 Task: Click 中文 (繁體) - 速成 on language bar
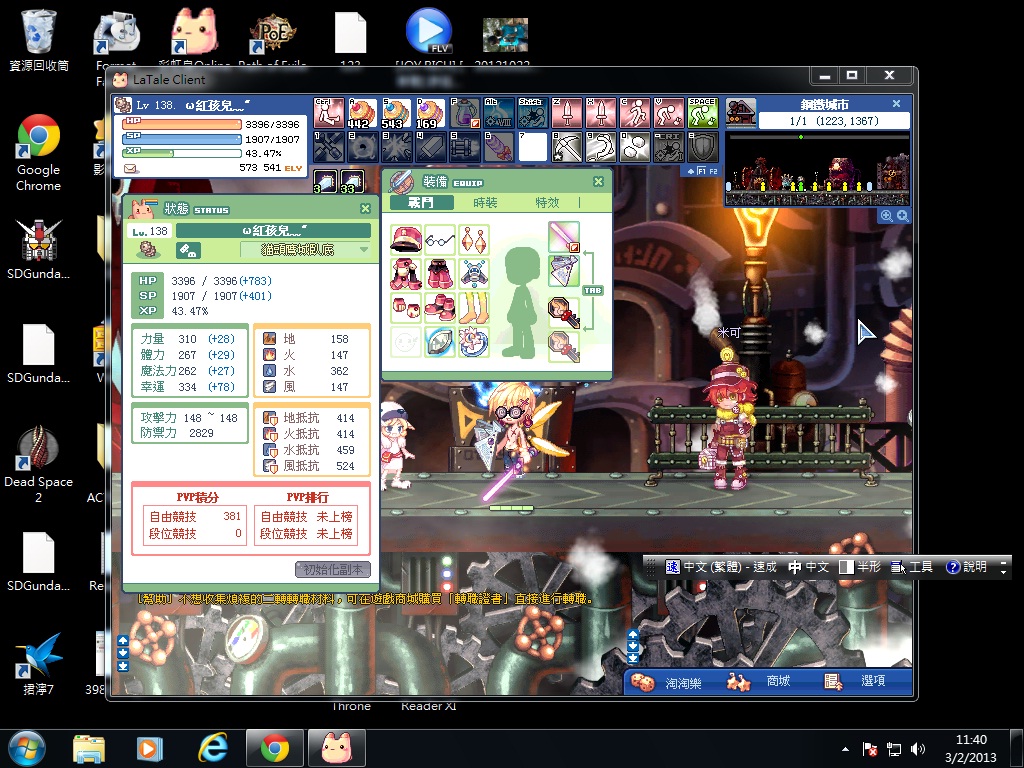click(722, 567)
